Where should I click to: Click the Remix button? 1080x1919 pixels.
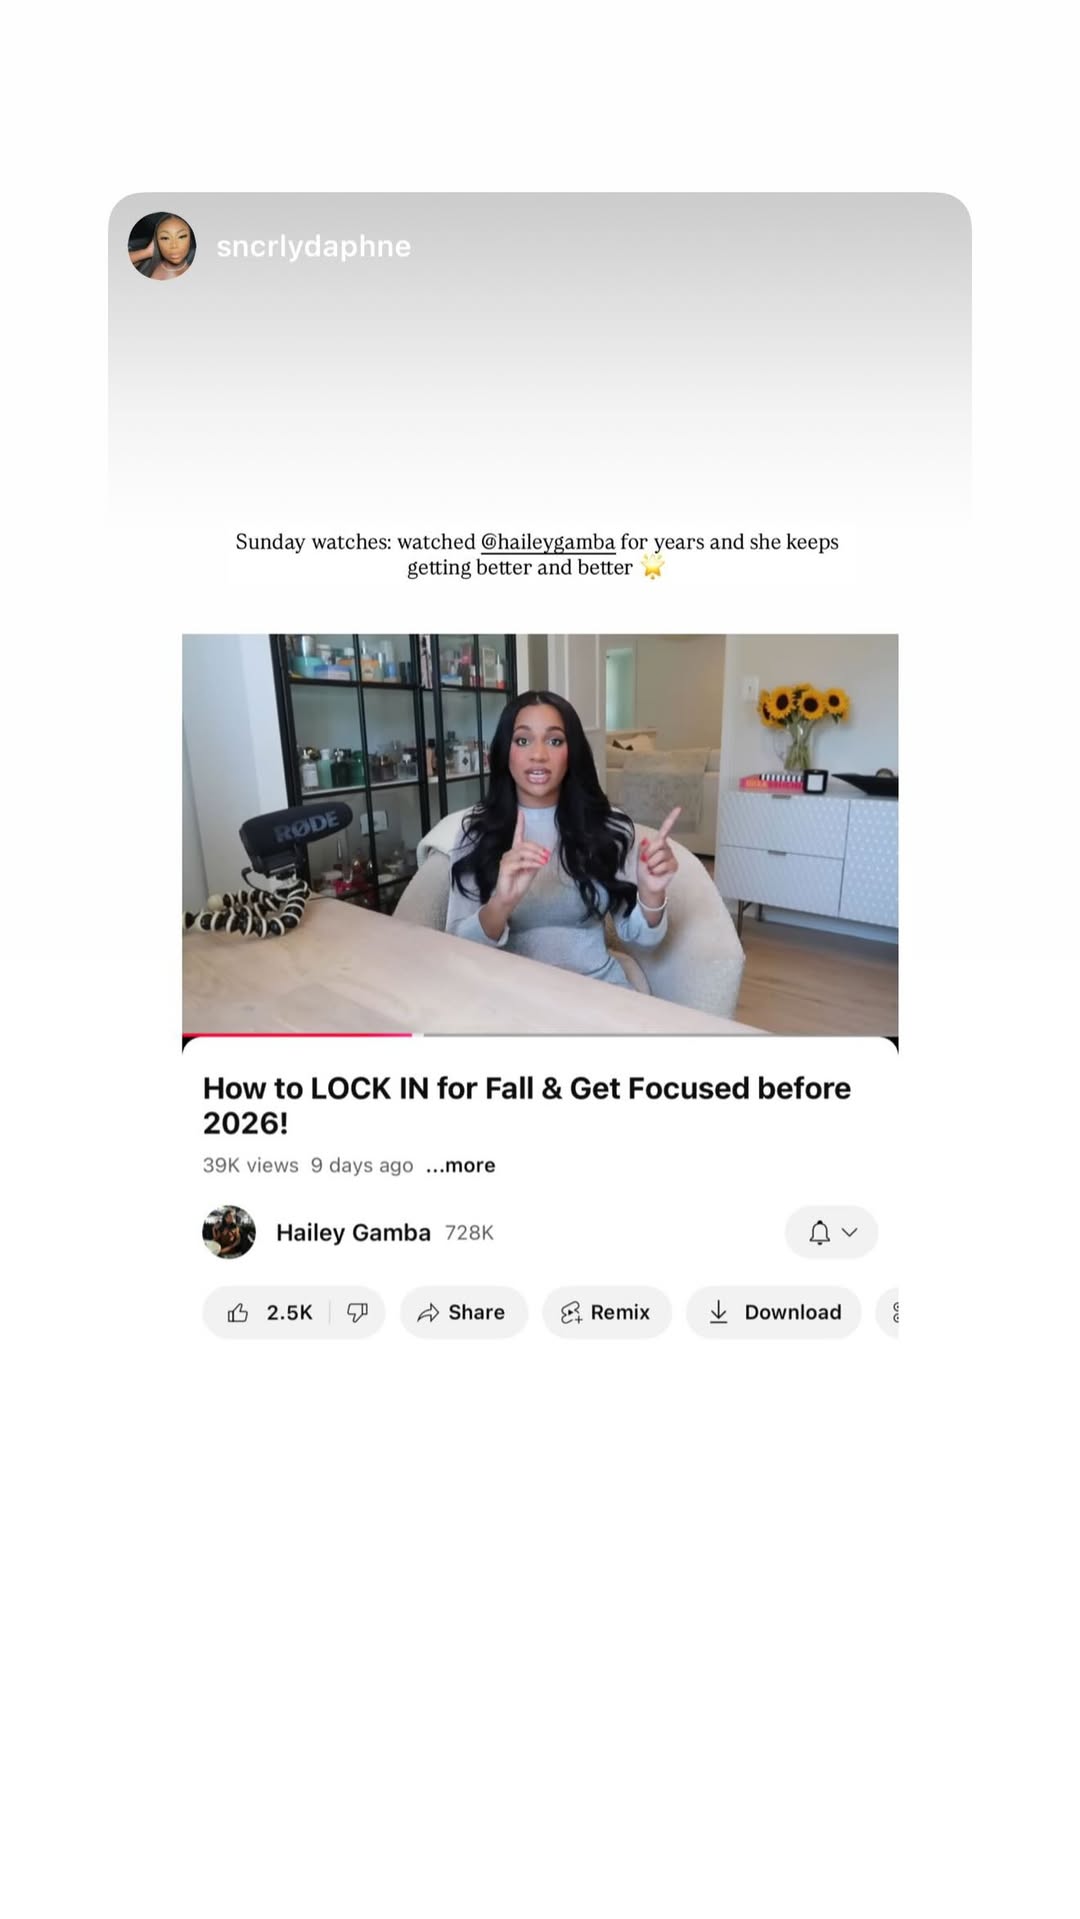click(x=607, y=1312)
